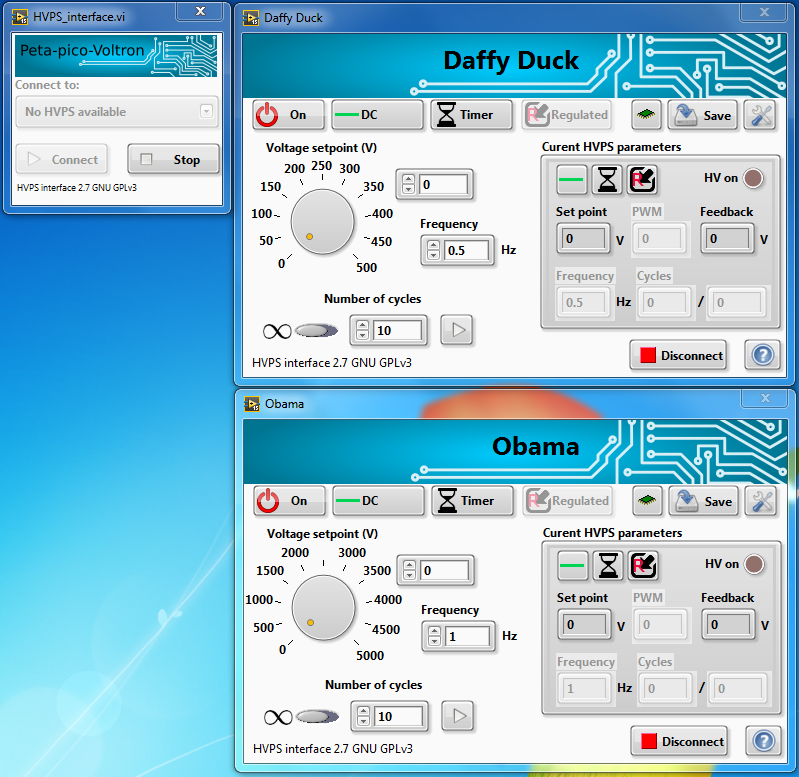This screenshot has height=777, width=799.
Task: Click Set point value in Obama parameters
Action: tap(584, 625)
